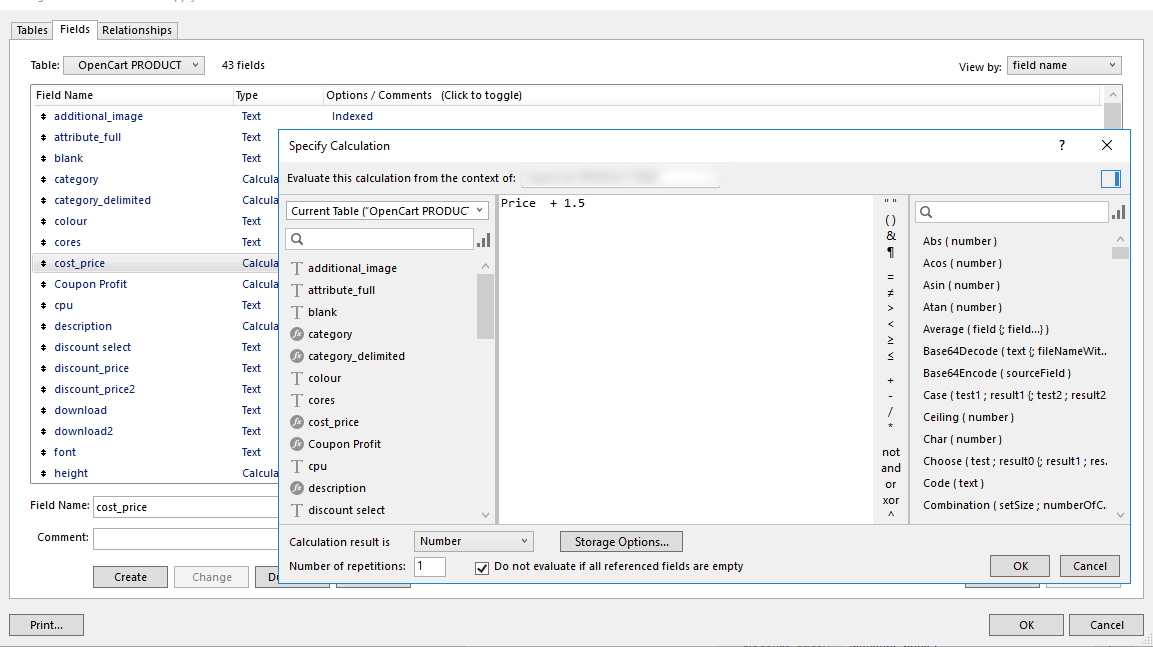Image resolution: width=1153 pixels, height=647 pixels.
Task: Click the Create field button
Action: 130,577
